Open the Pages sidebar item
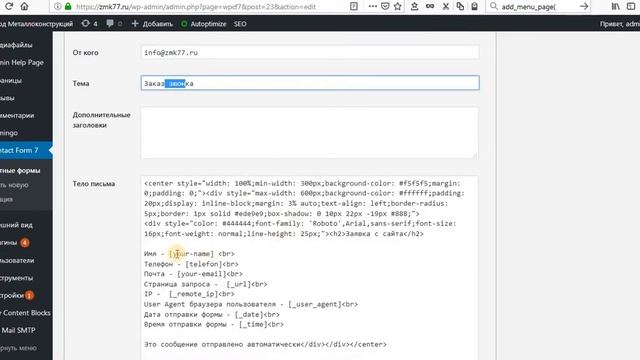This screenshot has height=360, width=640. coord(11,80)
